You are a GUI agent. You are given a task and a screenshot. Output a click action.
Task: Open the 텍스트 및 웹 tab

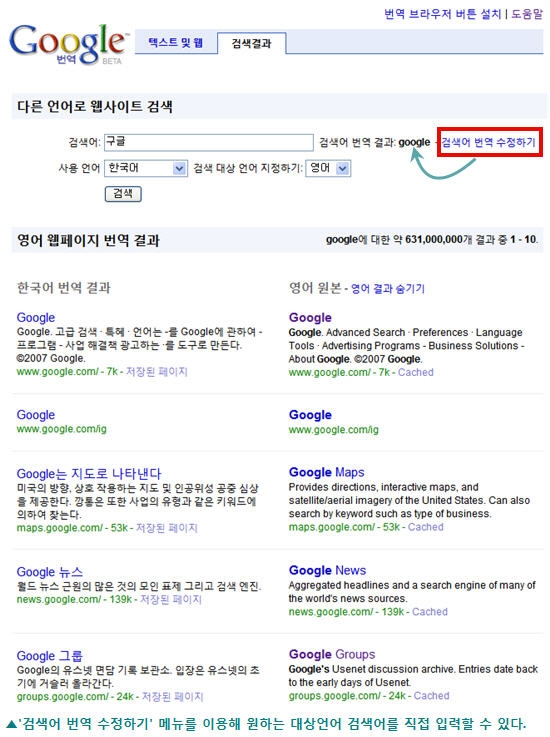(175, 43)
